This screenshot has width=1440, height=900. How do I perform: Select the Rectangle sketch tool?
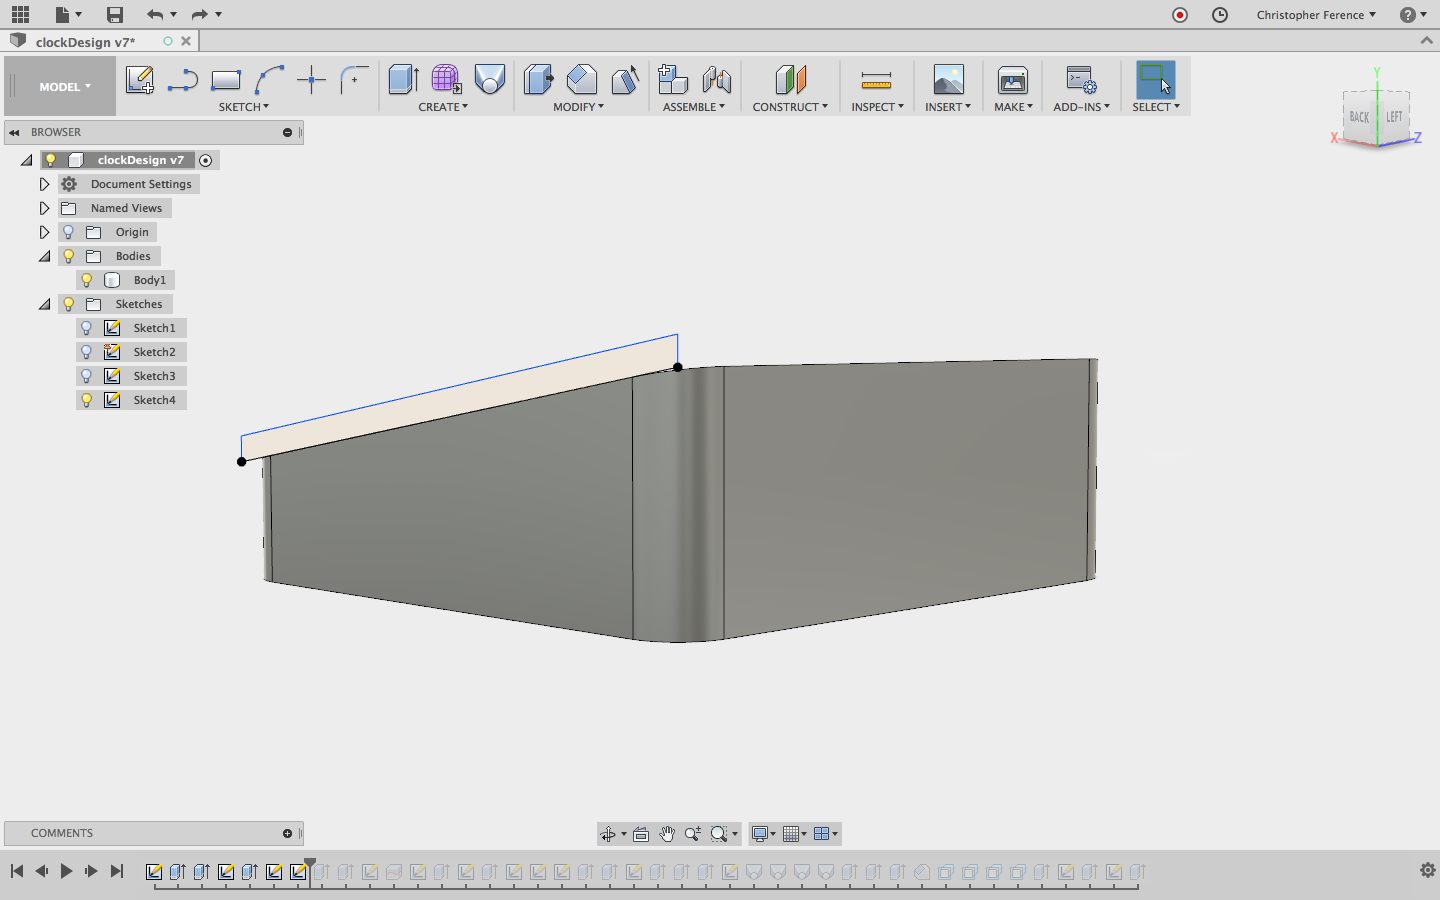tap(226, 80)
